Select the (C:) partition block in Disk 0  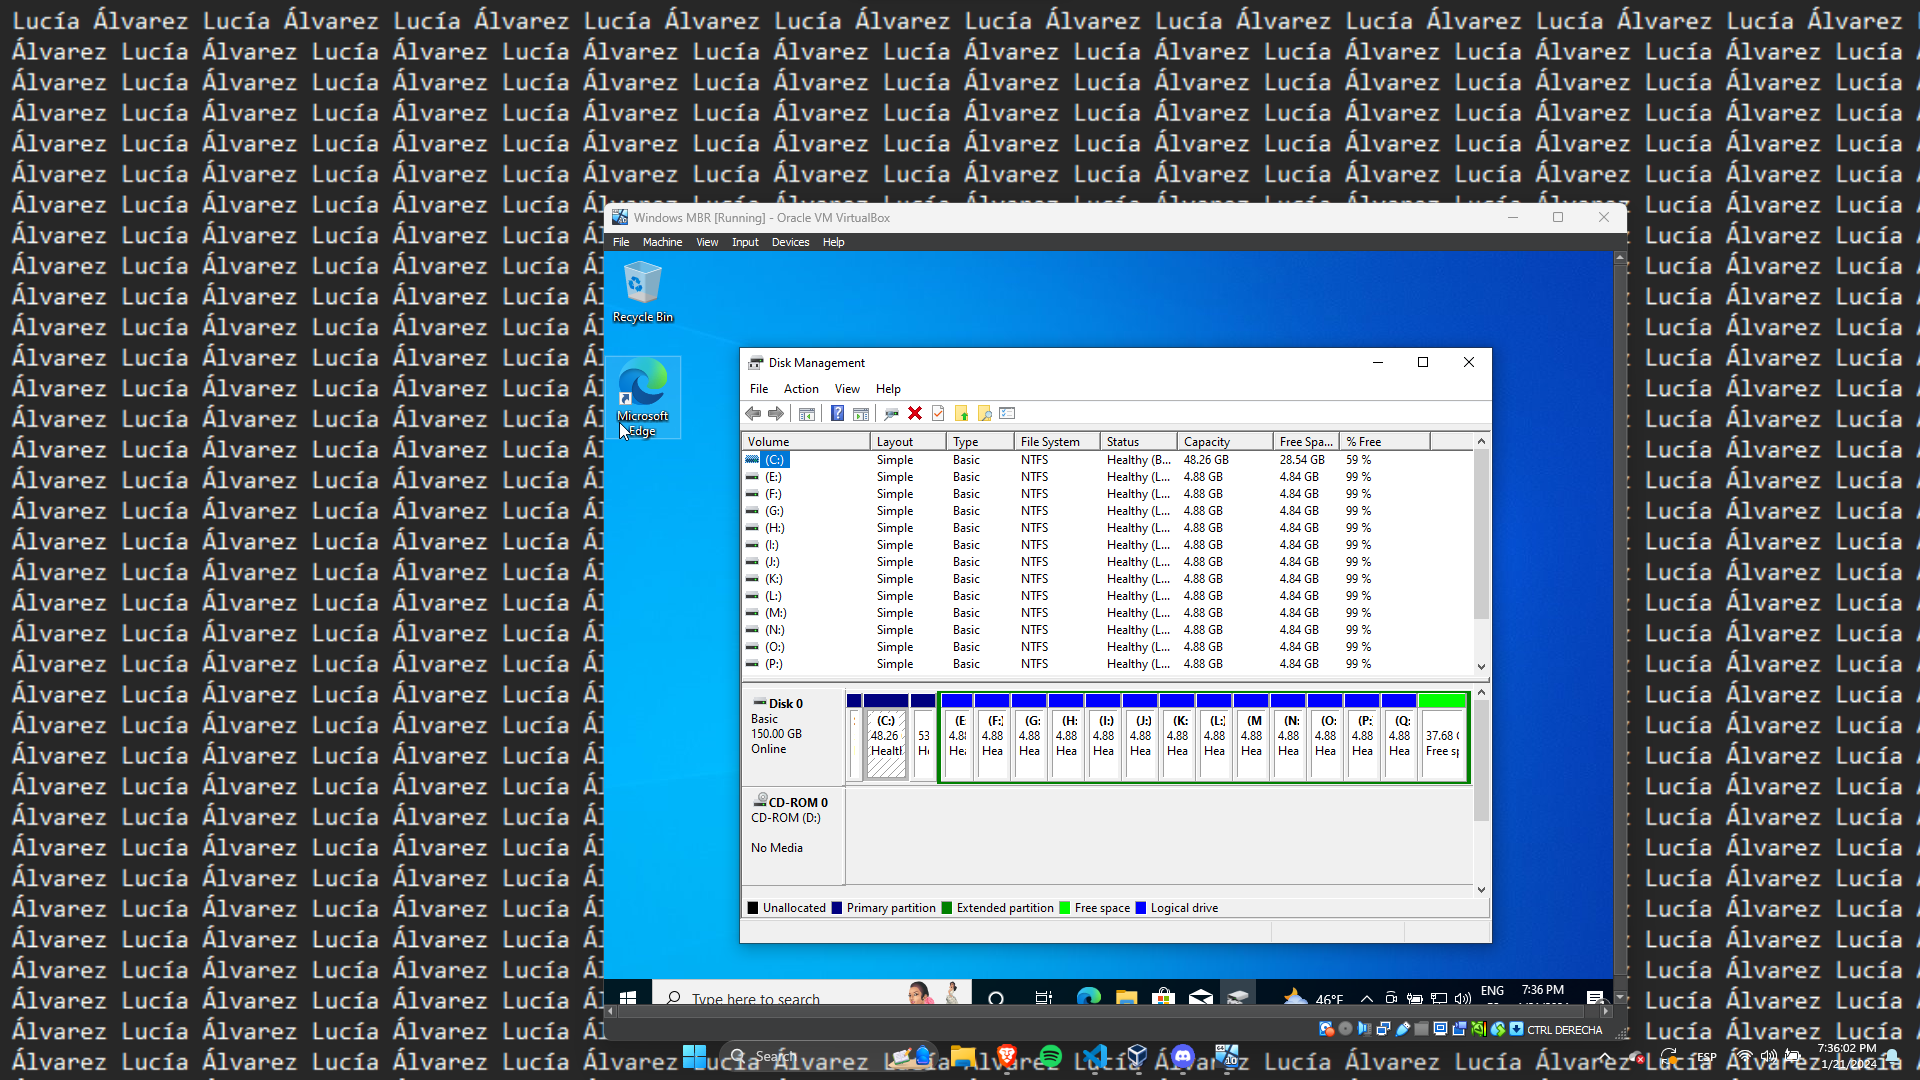click(x=886, y=742)
